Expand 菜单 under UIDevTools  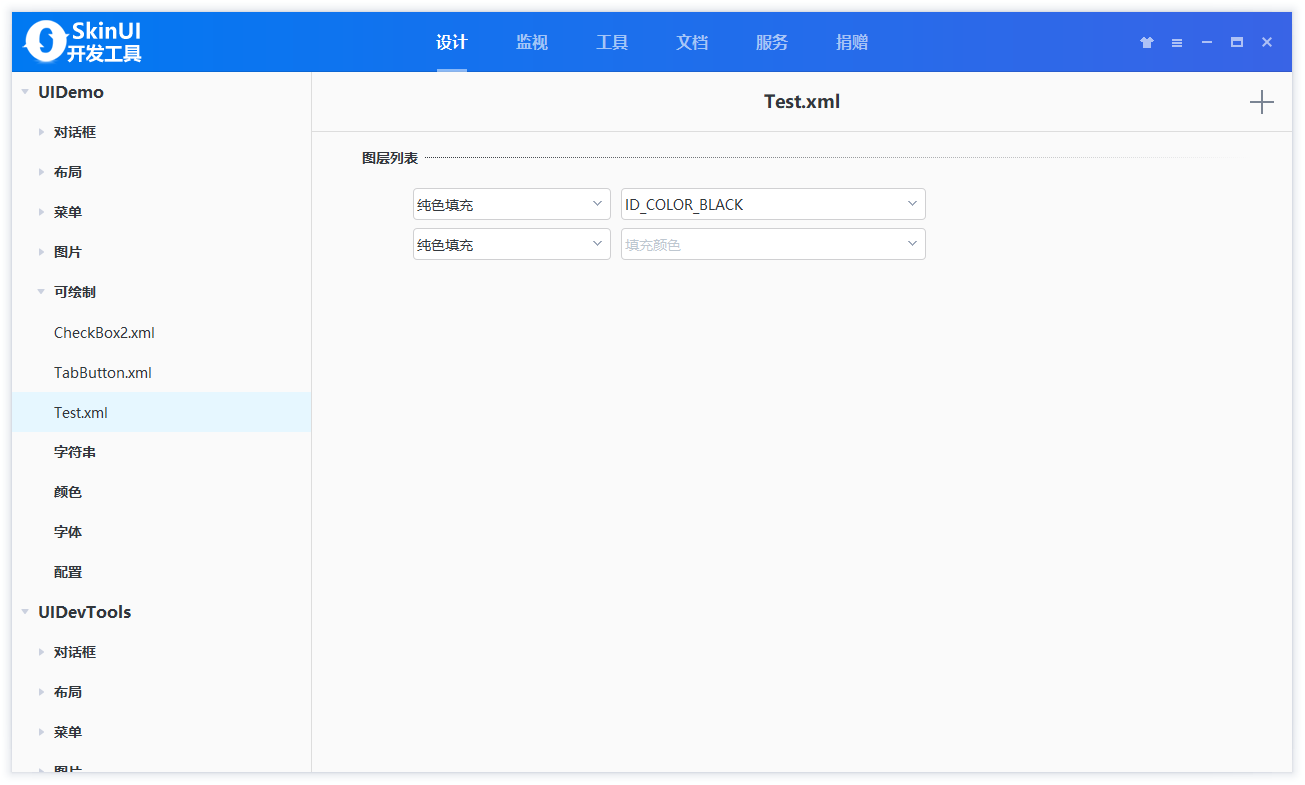(x=41, y=732)
